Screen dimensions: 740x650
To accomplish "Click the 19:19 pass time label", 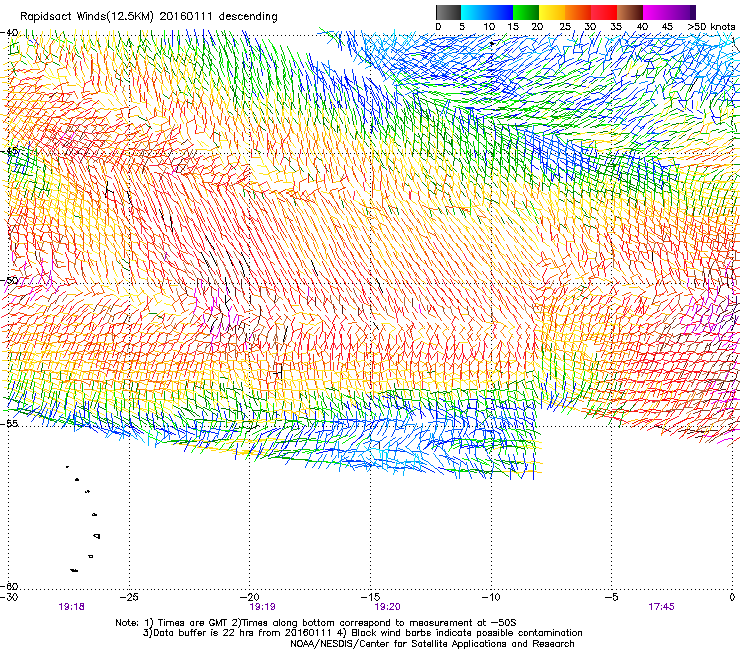I will (x=262, y=607).
